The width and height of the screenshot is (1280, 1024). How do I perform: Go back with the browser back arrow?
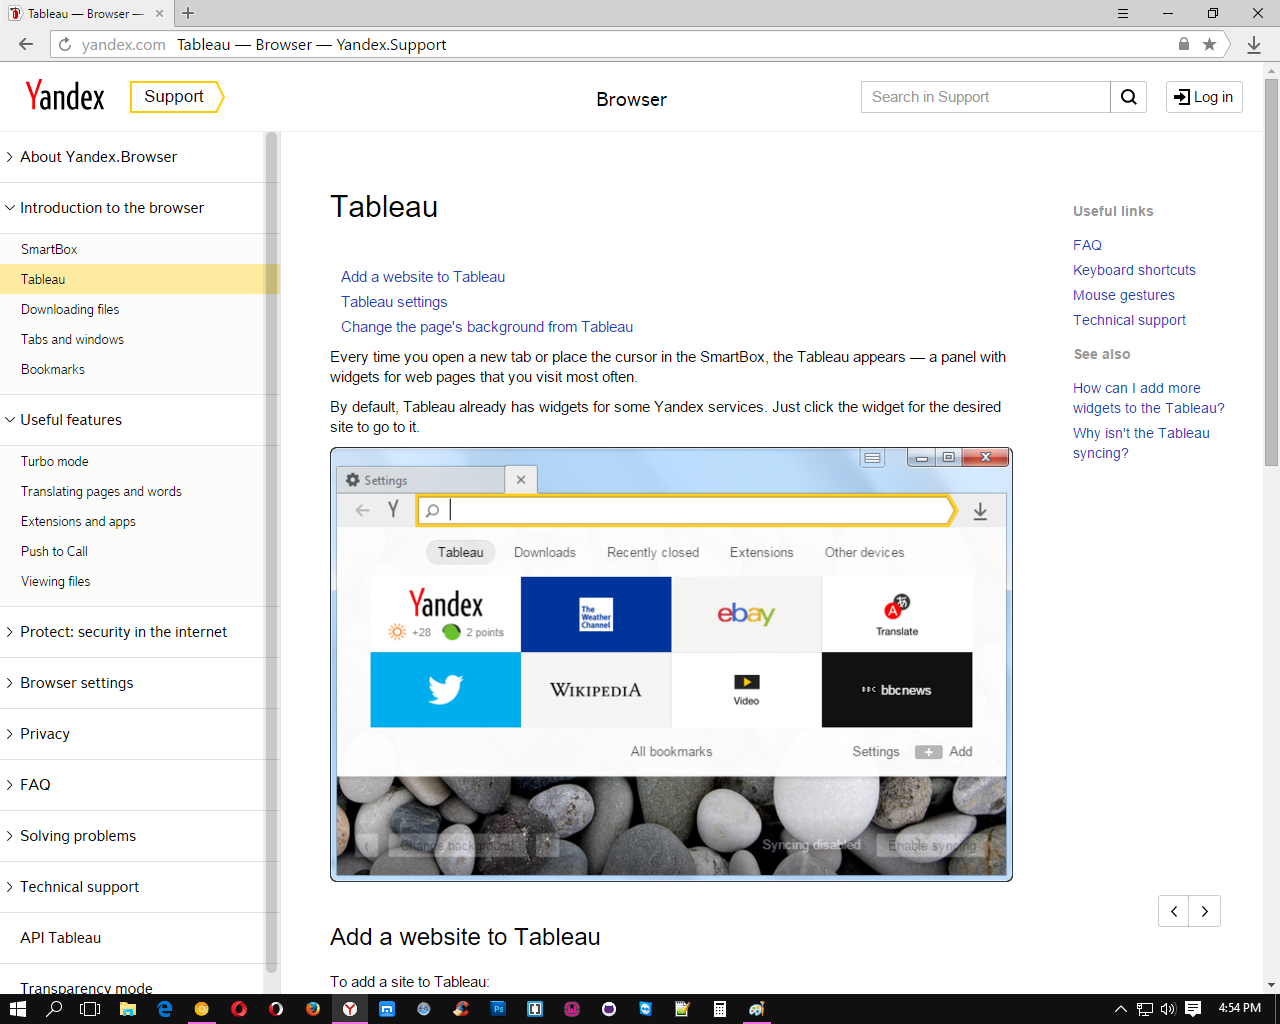coord(26,44)
